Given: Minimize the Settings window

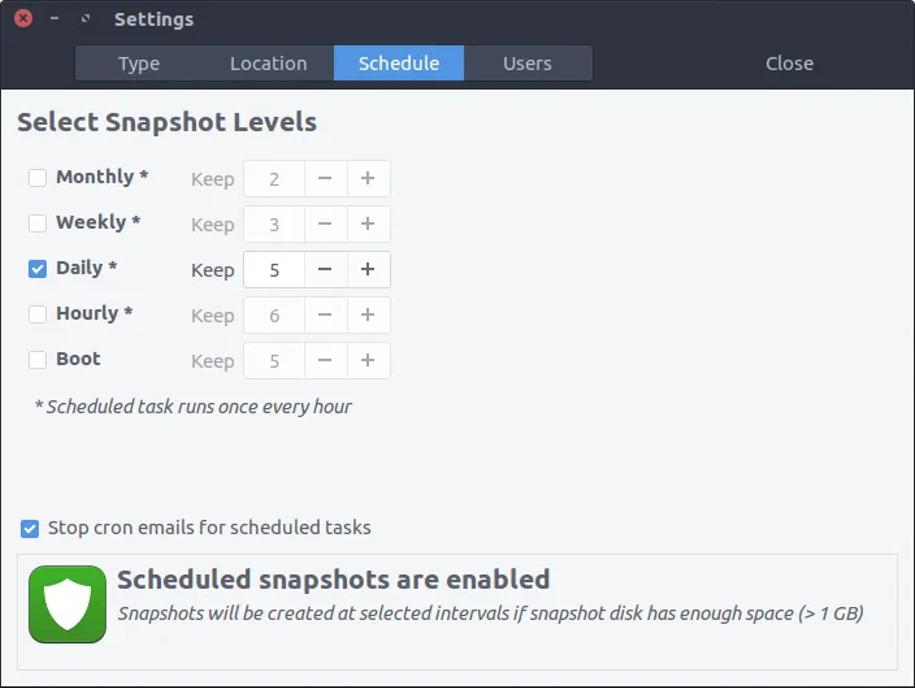Looking at the screenshot, I should tap(54, 18).
